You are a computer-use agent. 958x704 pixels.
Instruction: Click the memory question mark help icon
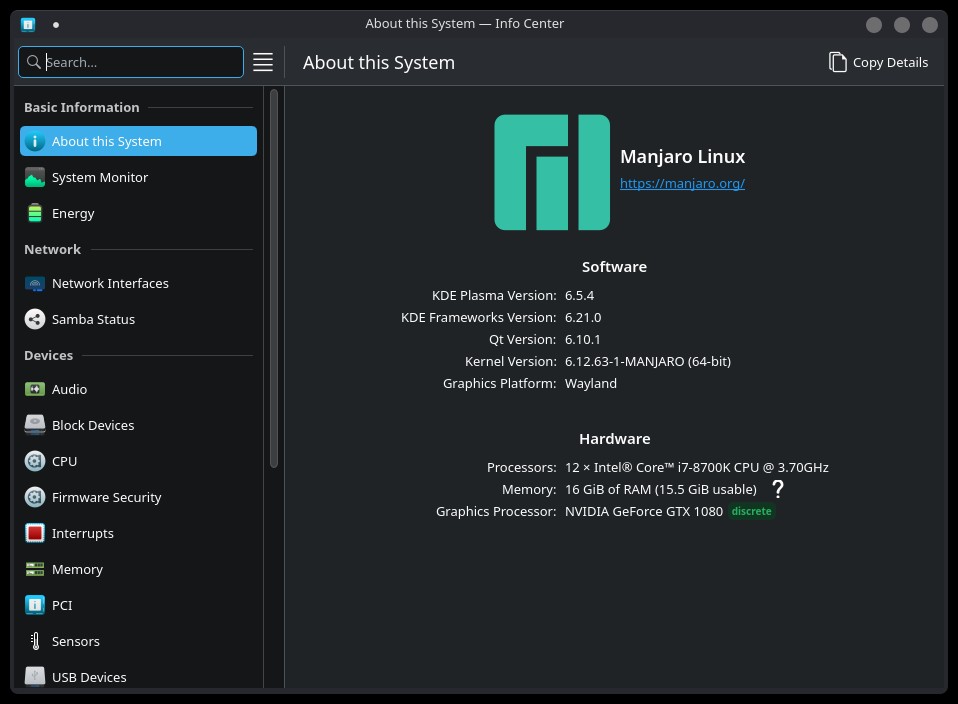(777, 489)
